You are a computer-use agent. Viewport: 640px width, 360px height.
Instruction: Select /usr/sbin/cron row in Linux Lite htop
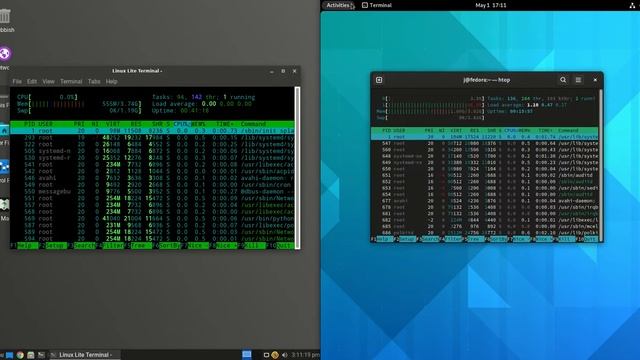[x=152, y=185]
